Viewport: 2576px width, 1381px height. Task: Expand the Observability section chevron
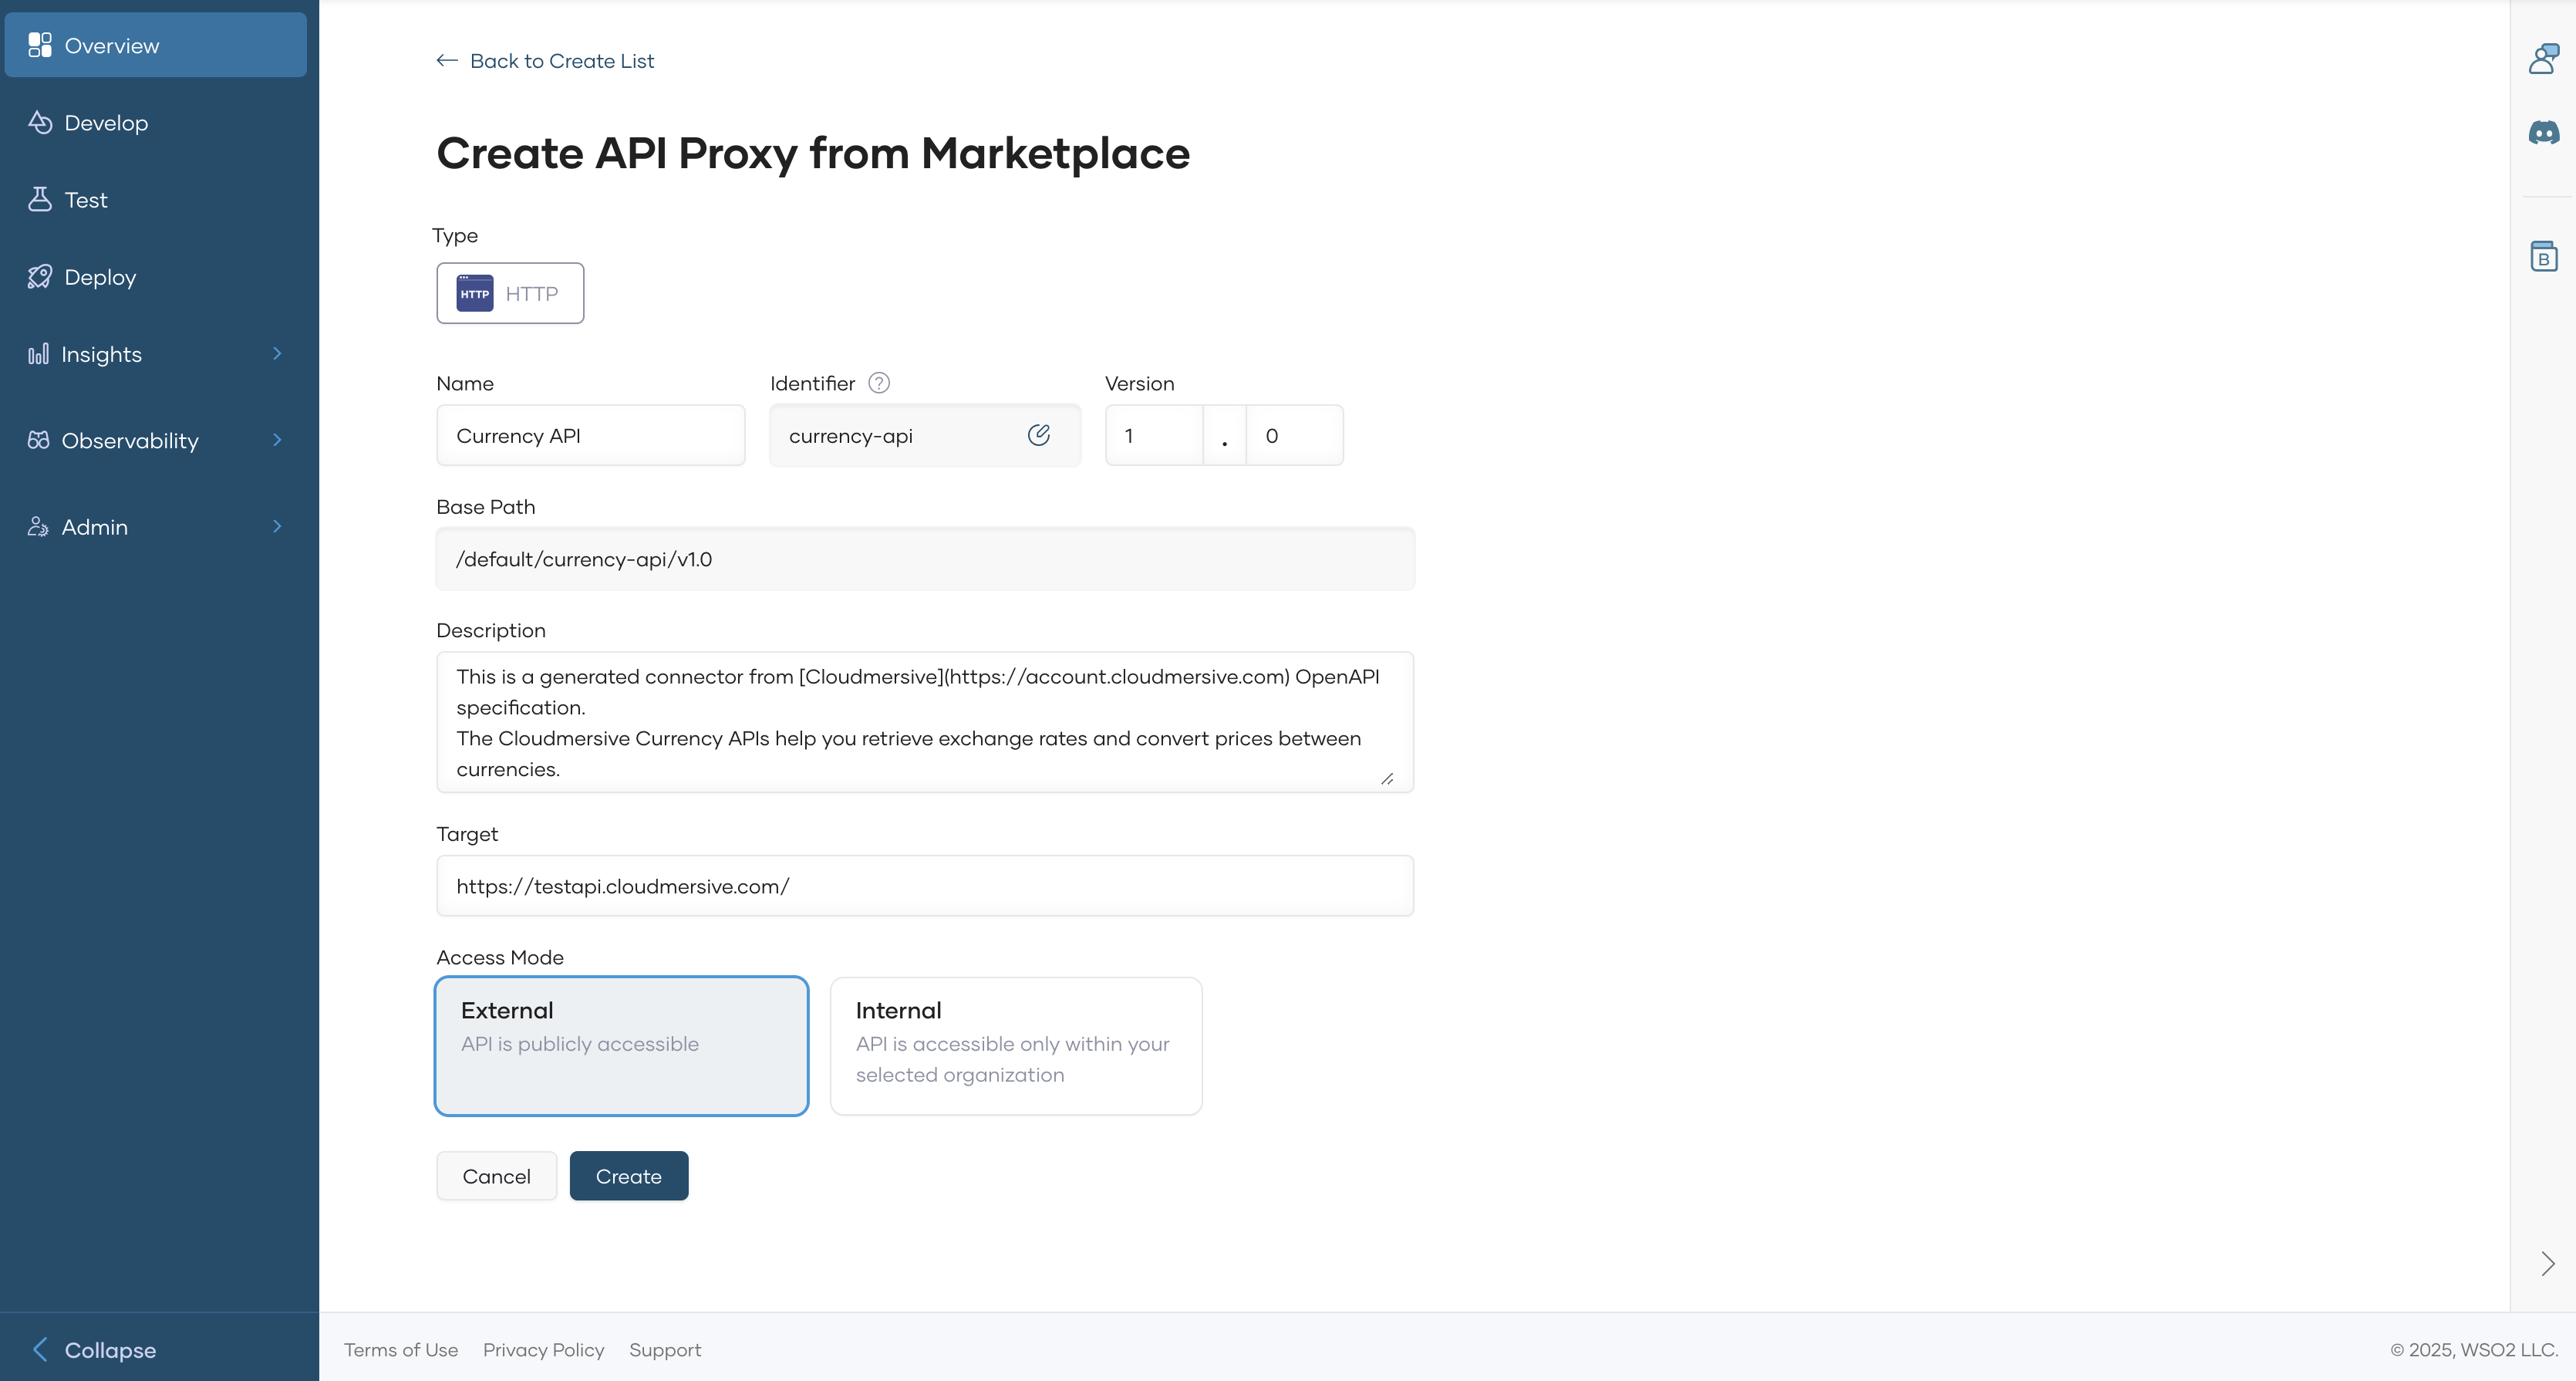click(x=277, y=440)
